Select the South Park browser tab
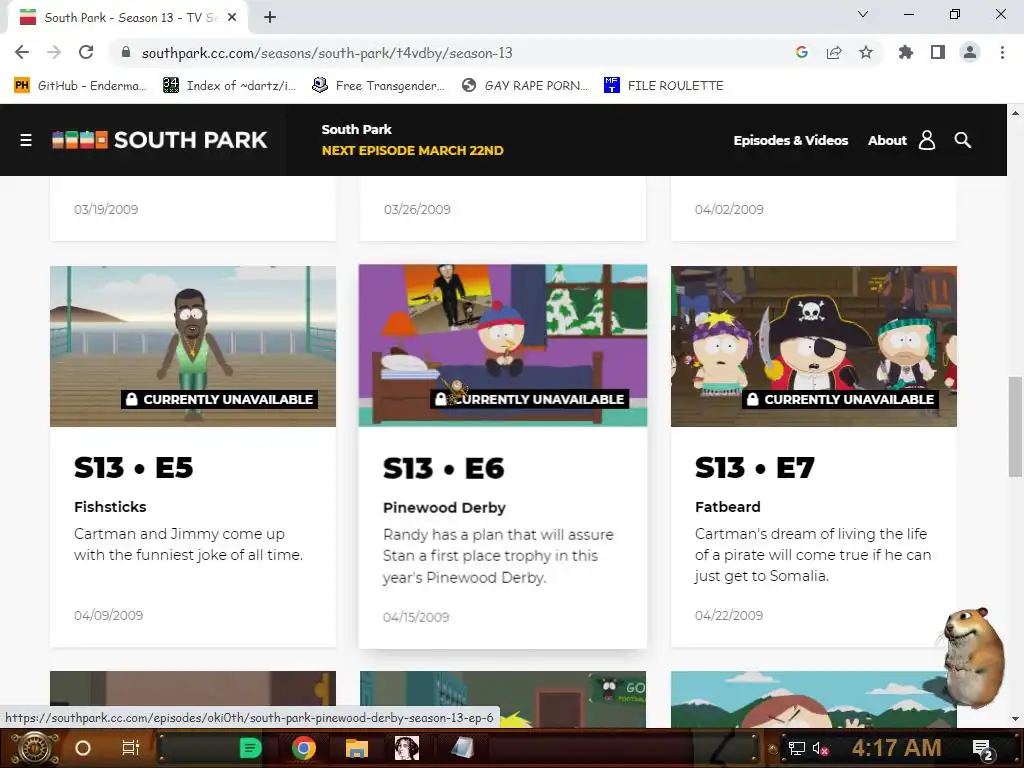This screenshot has height=768, width=1024. click(127, 18)
